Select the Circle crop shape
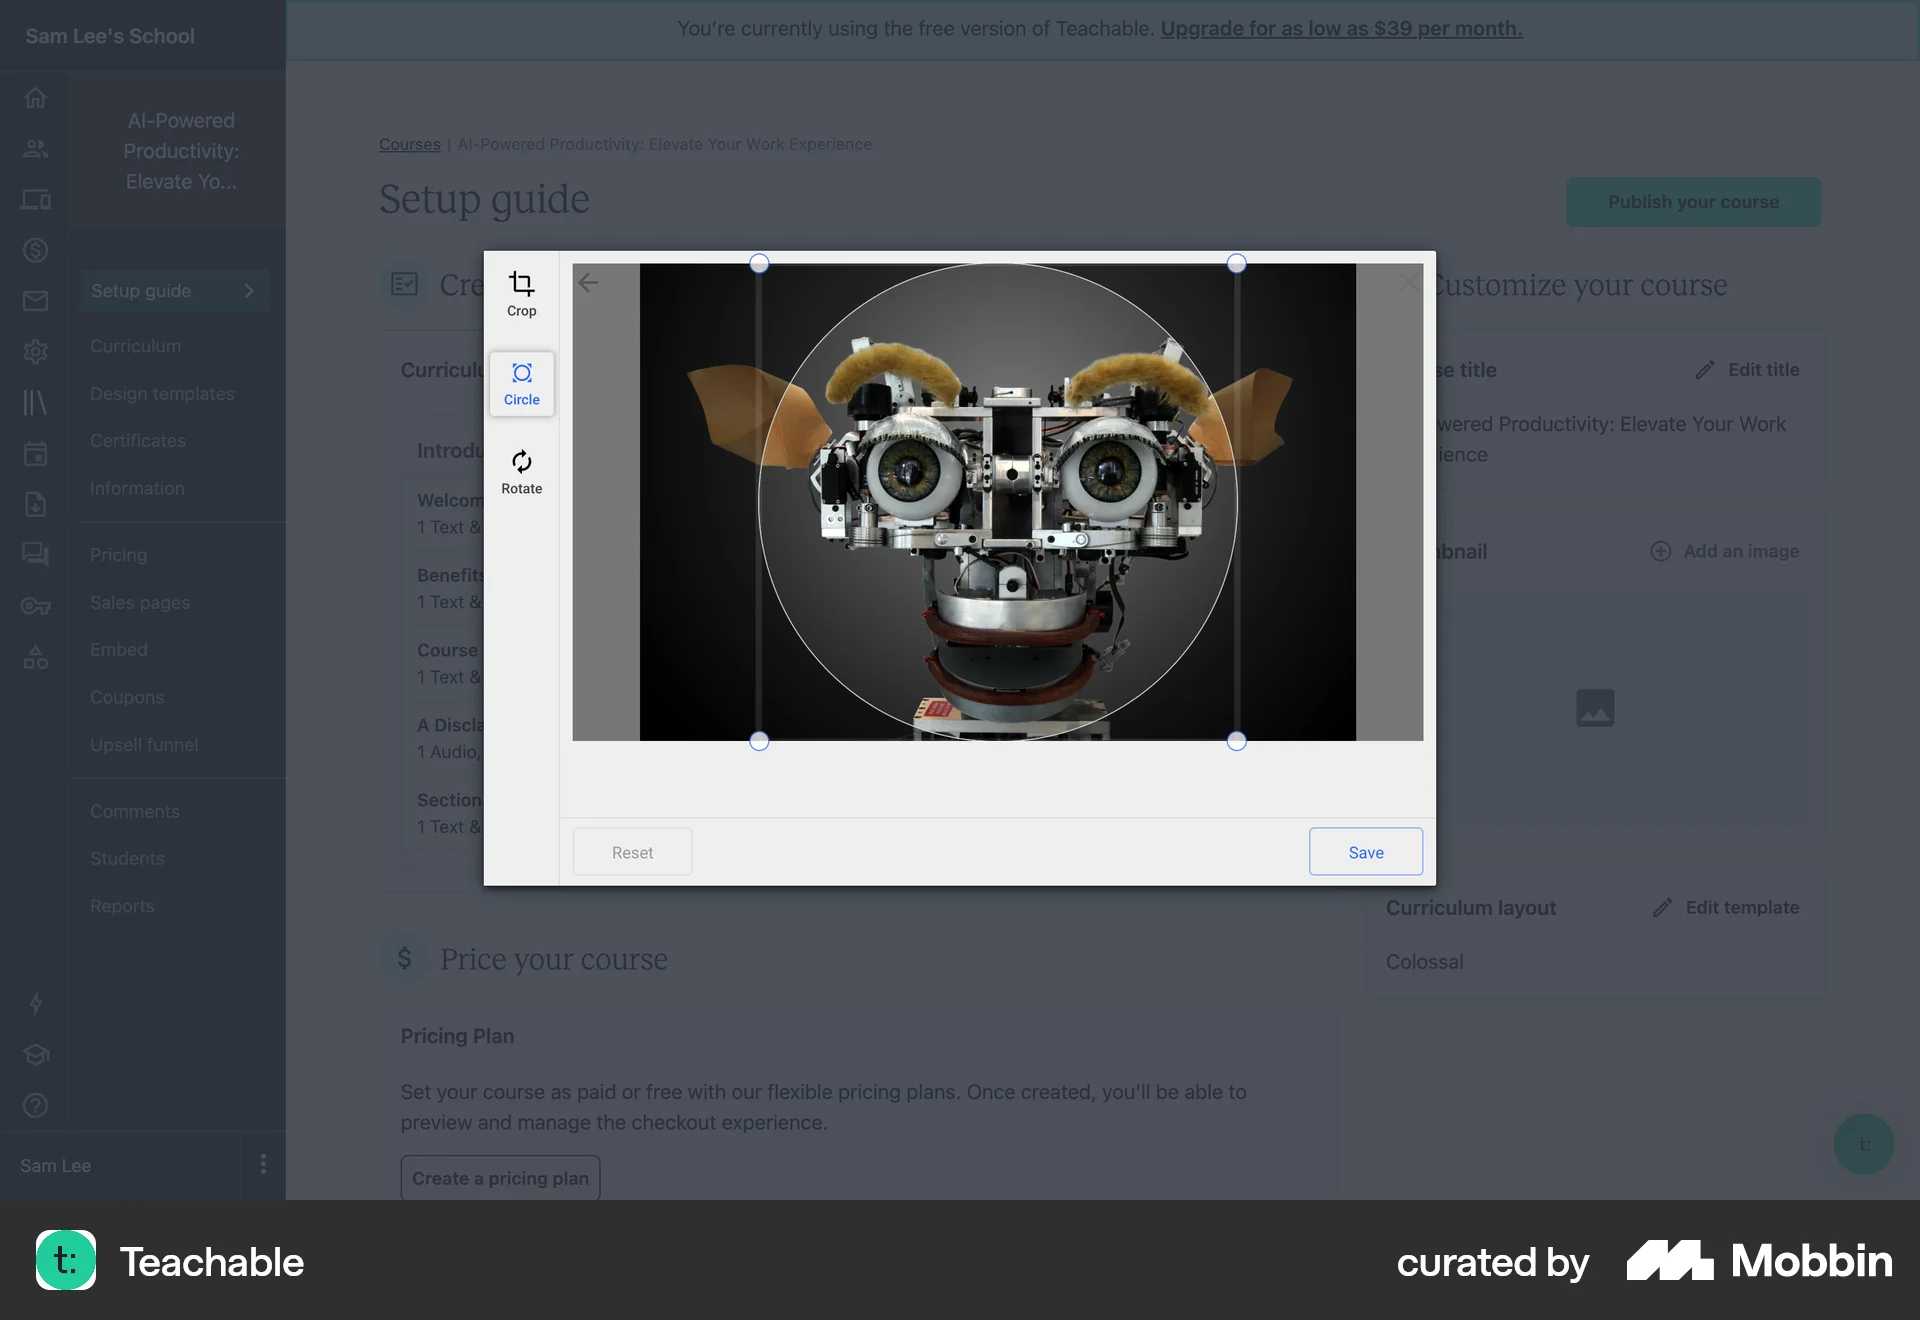The width and height of the screenshot is (1920, 1320). [521, 383]
